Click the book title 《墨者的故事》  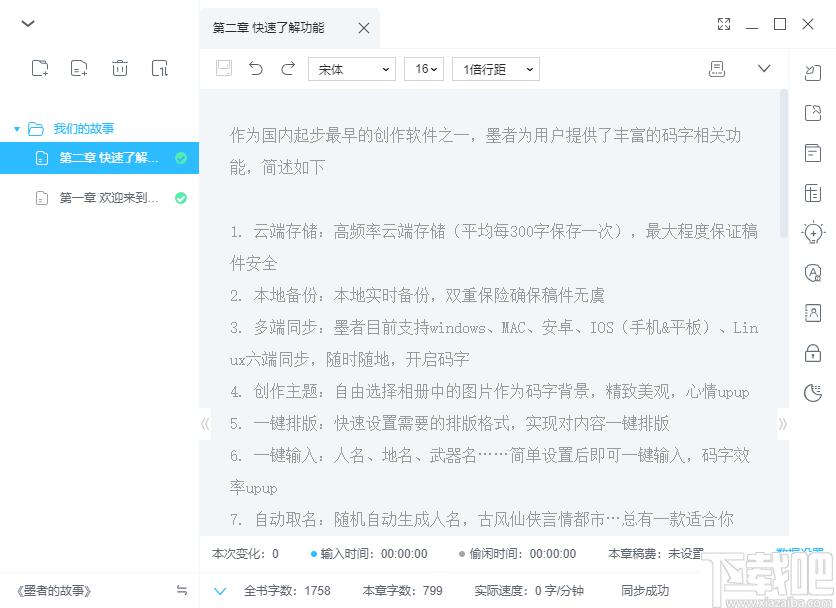pos(53,591)
